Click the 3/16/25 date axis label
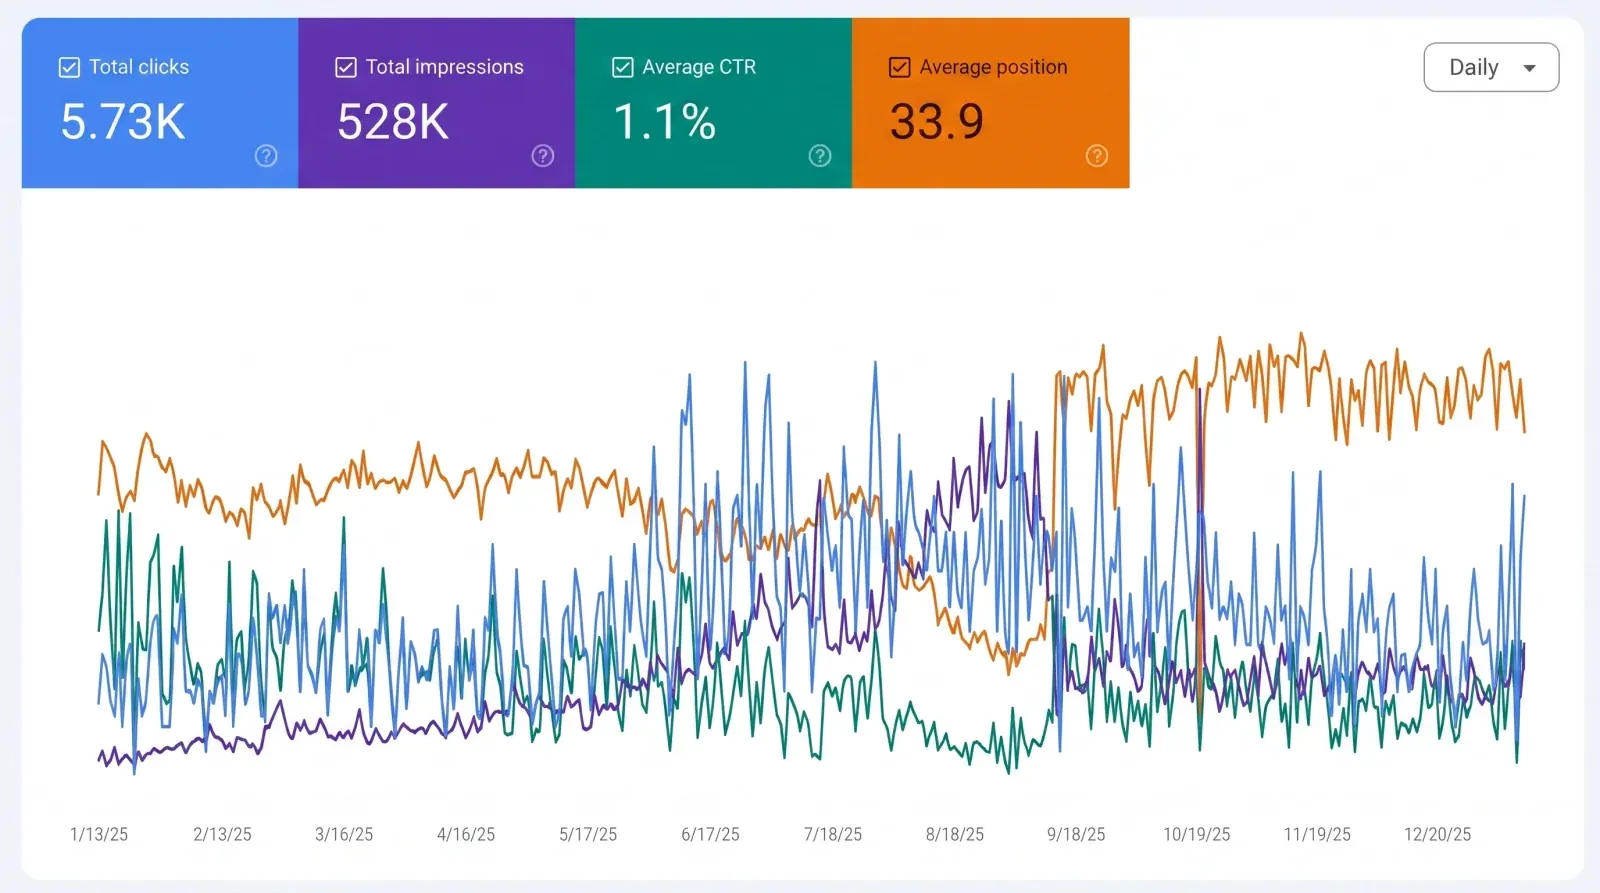Image resolution: width=1600 pixels, height=893 pixels. pyautogui.click(x=344, y=834)
